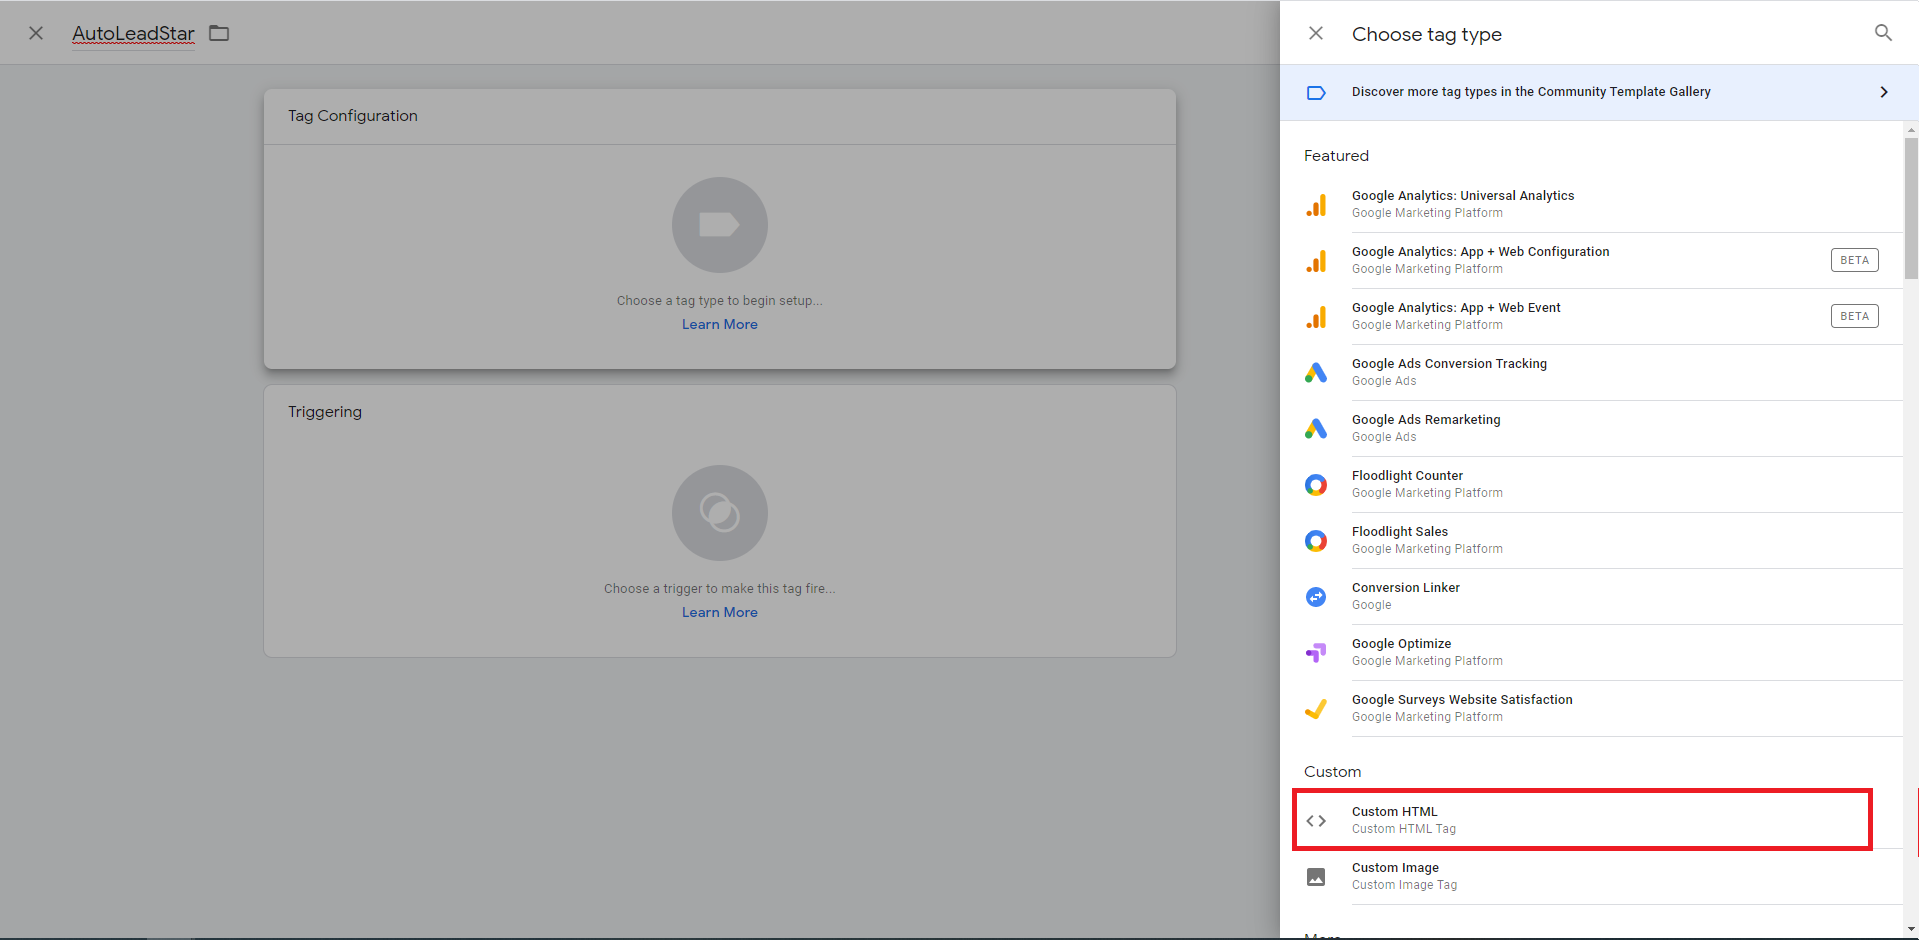
Task: Open search in the Choose tag type panel
Action: pos(1883,33)
